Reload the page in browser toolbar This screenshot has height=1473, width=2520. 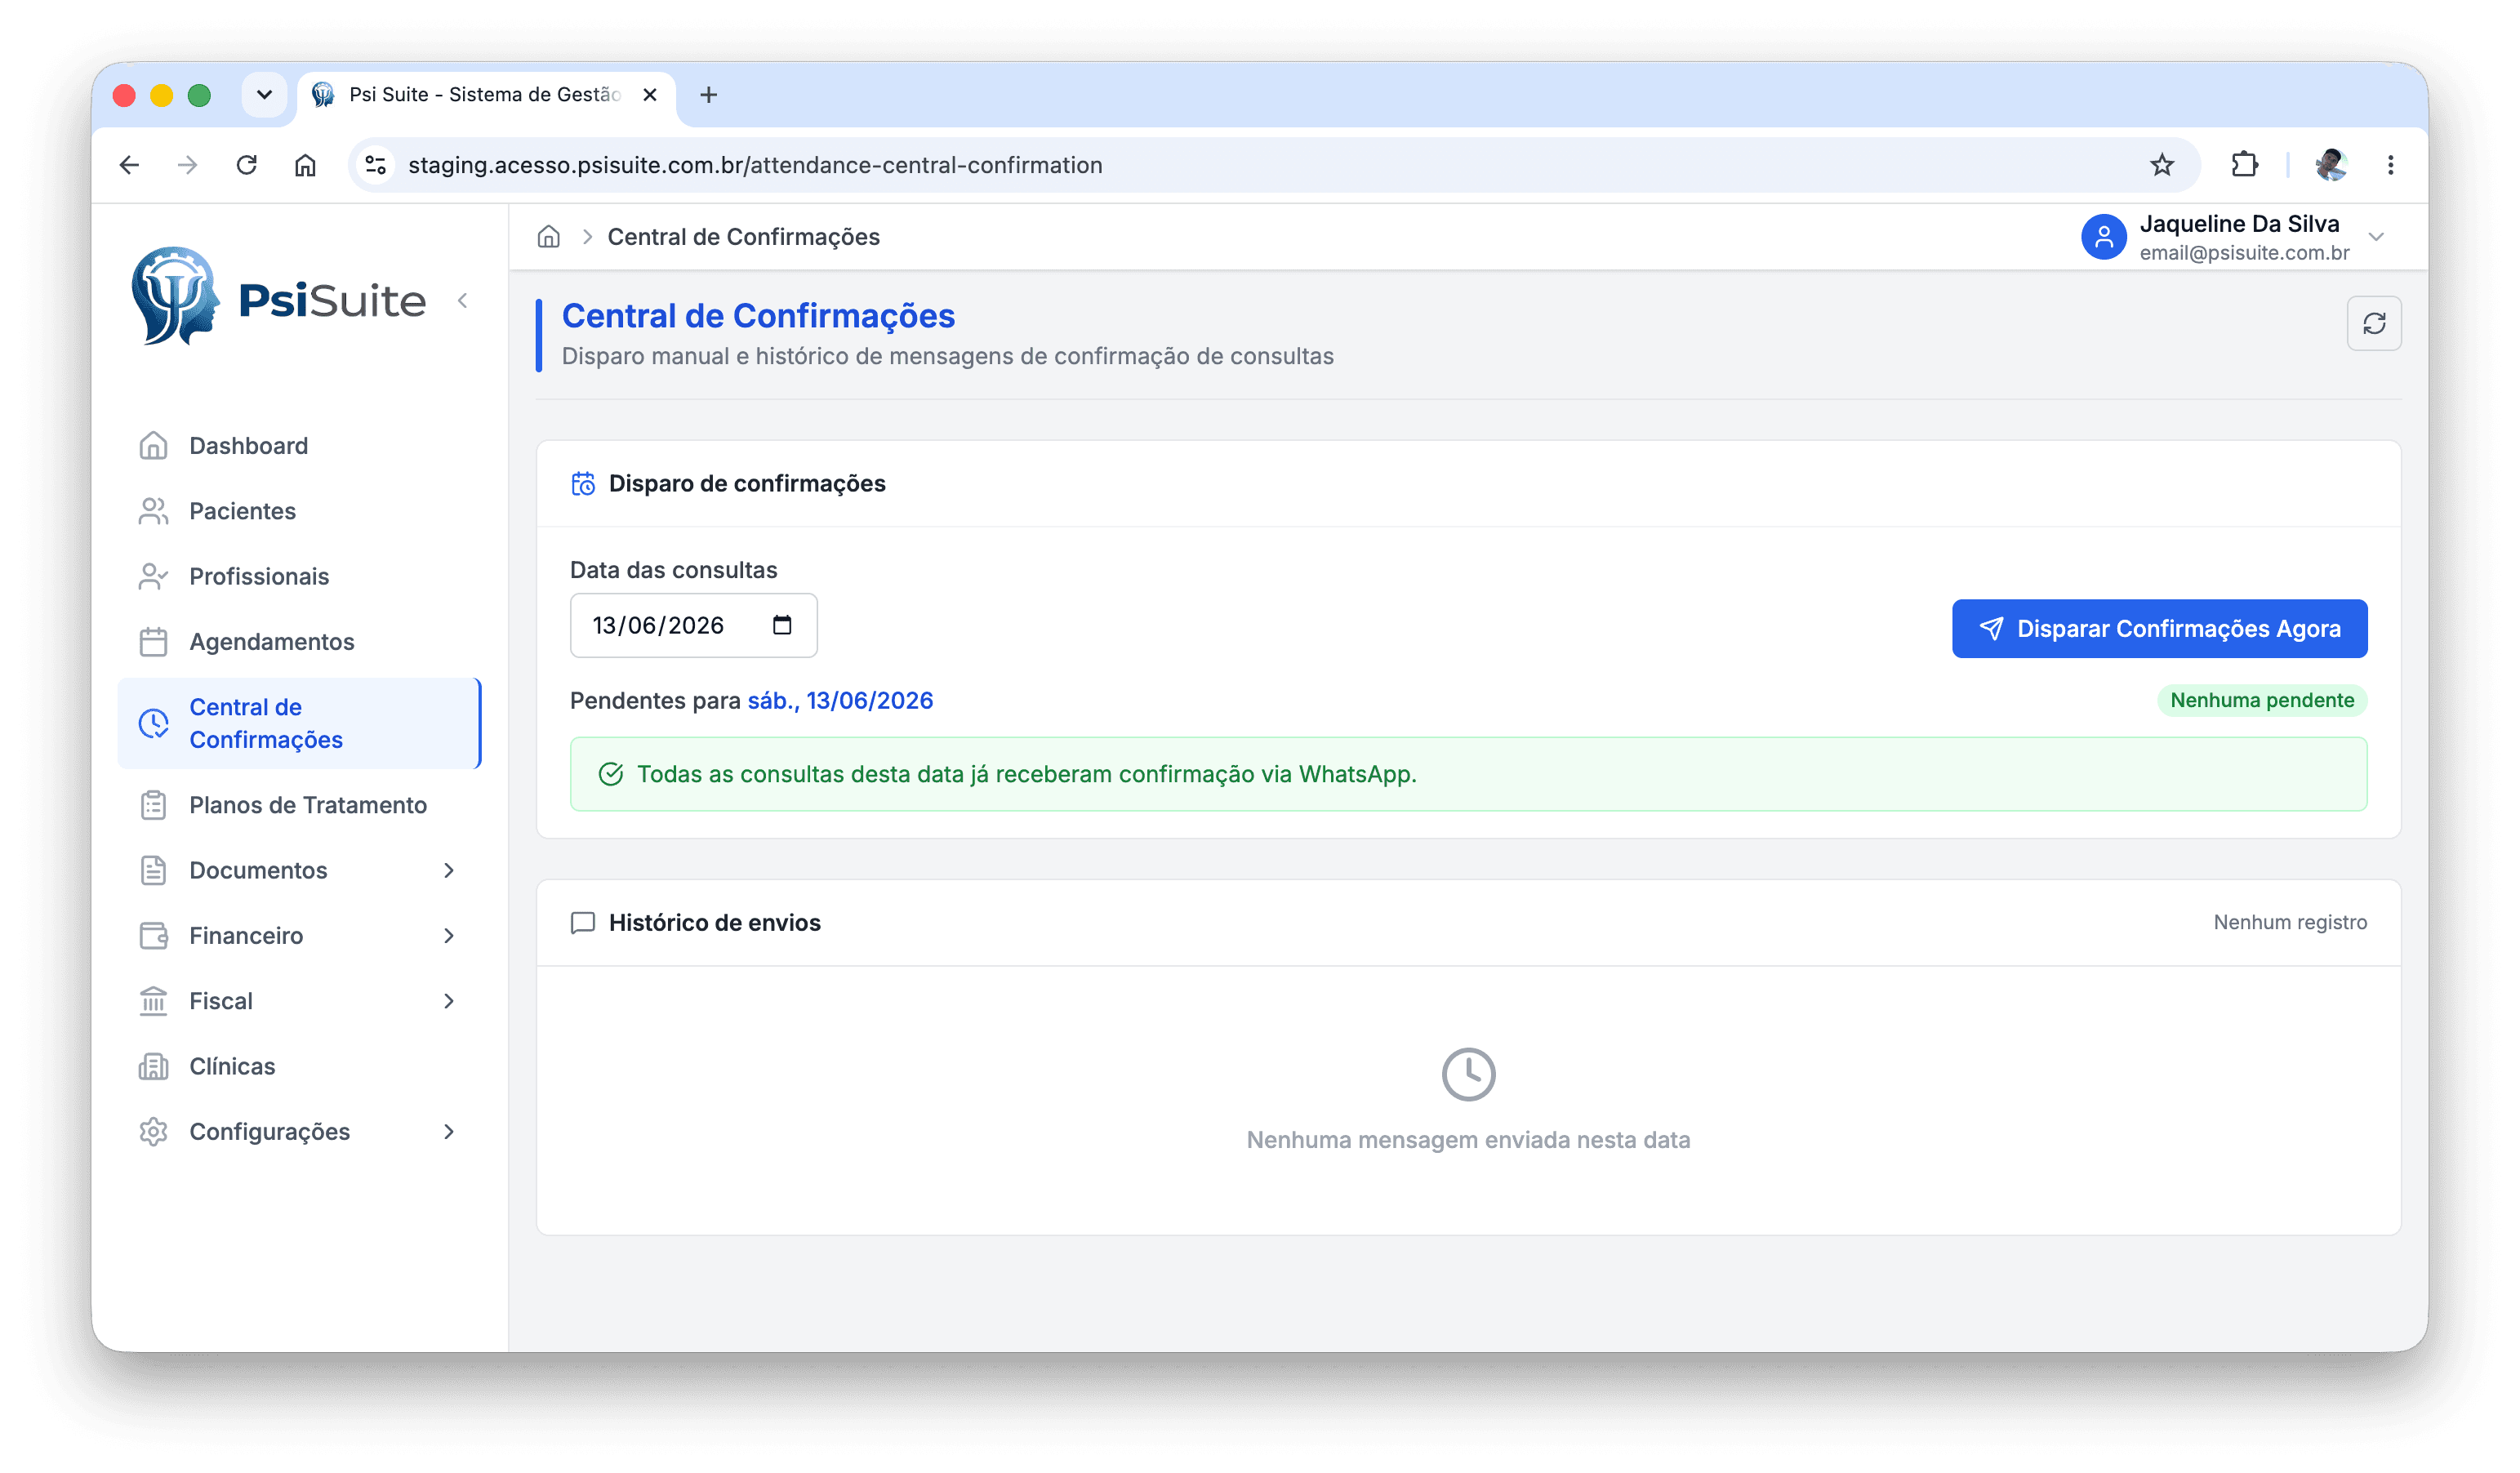coord(247,165)
